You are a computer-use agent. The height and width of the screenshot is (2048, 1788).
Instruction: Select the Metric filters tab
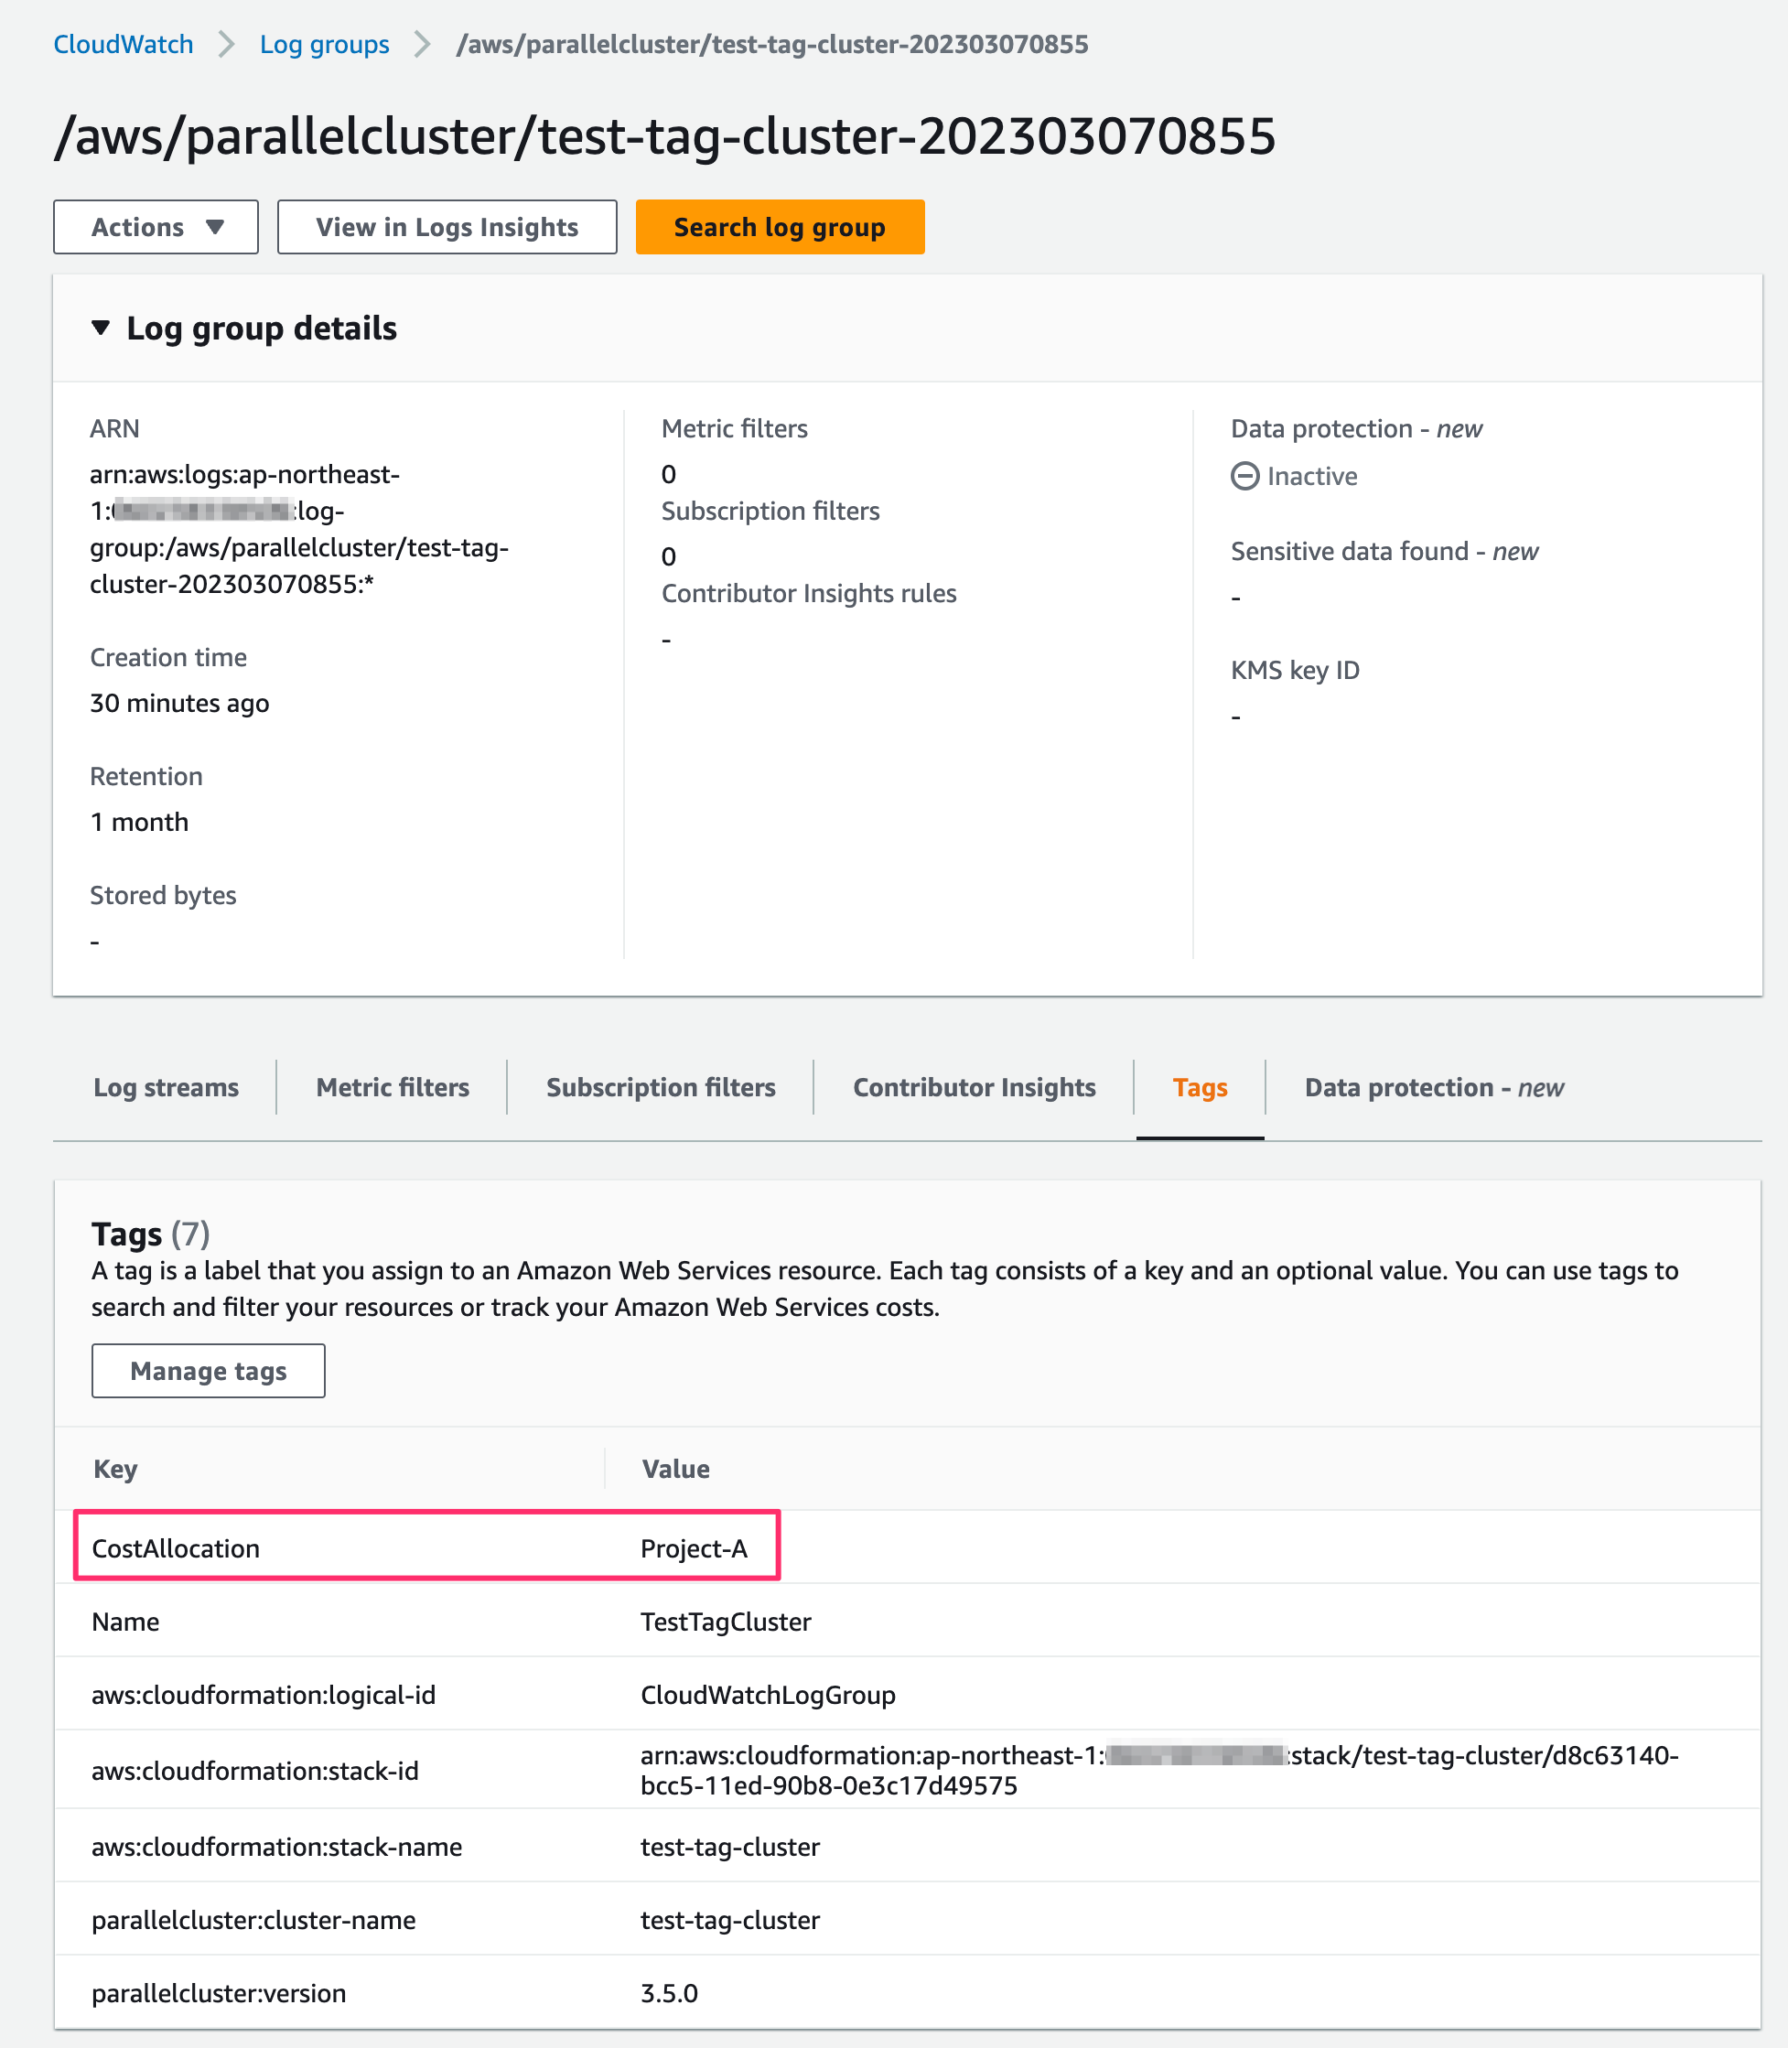point(392,1087)
